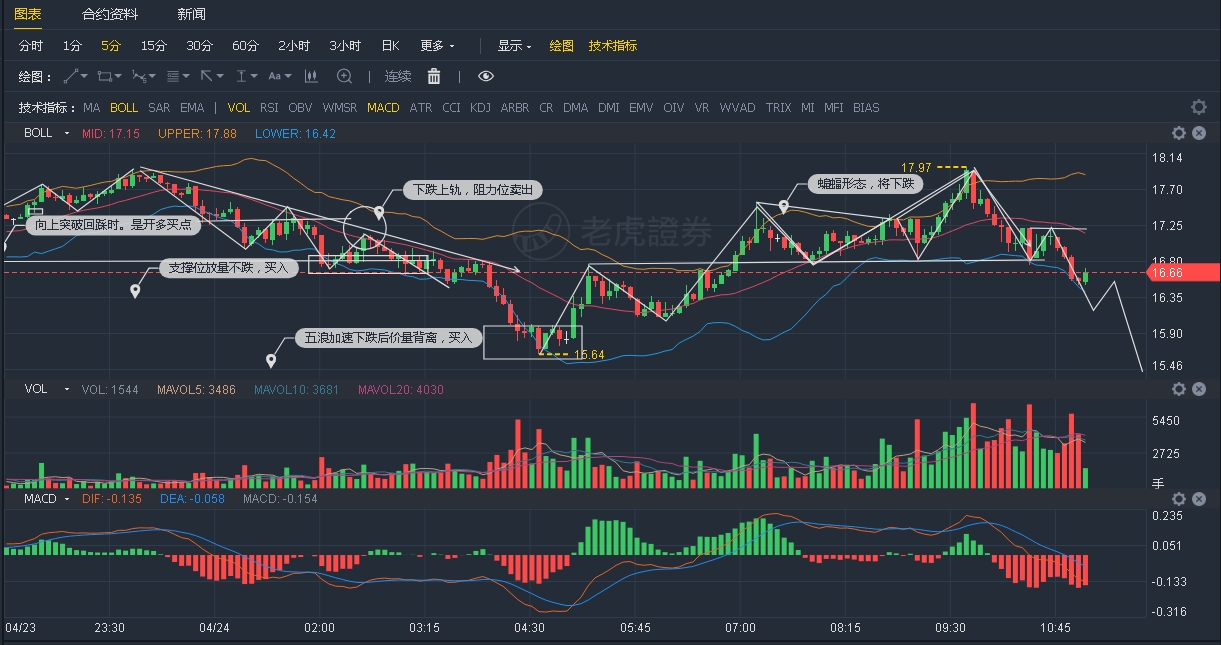1221x645 pixels.
Task: Choose the text annotation Aa tool
Action: [275, 76]
